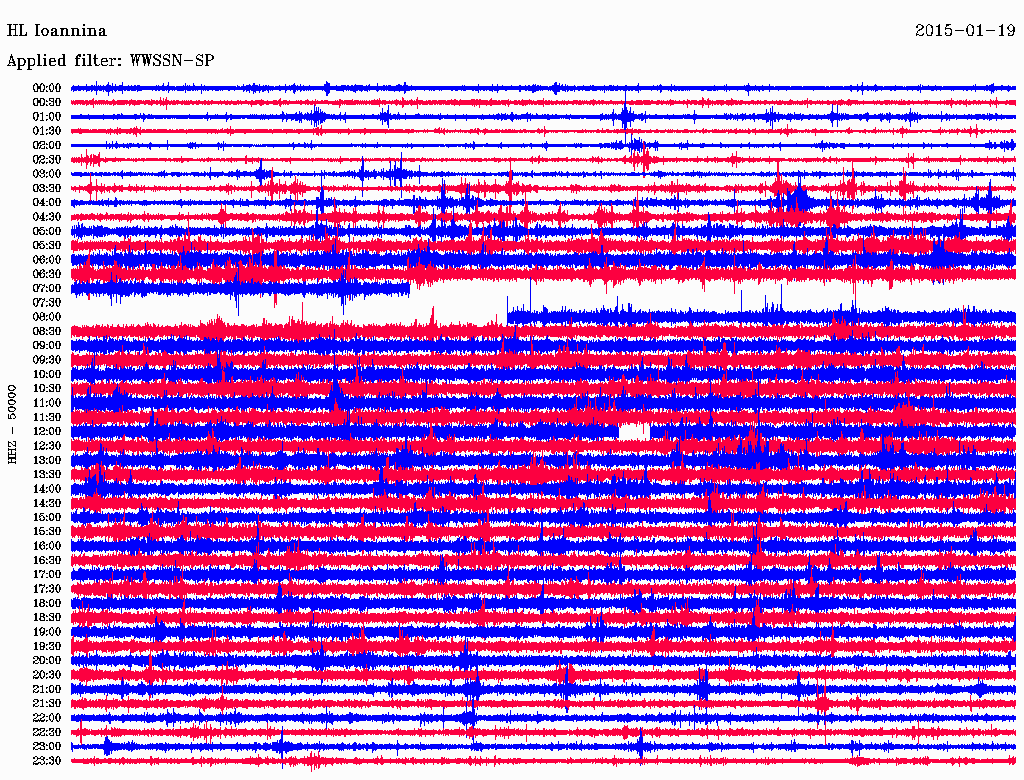Viewport: 1024px width, 780px height.
Task: Select the 10:00 time label
Action: 47,374
